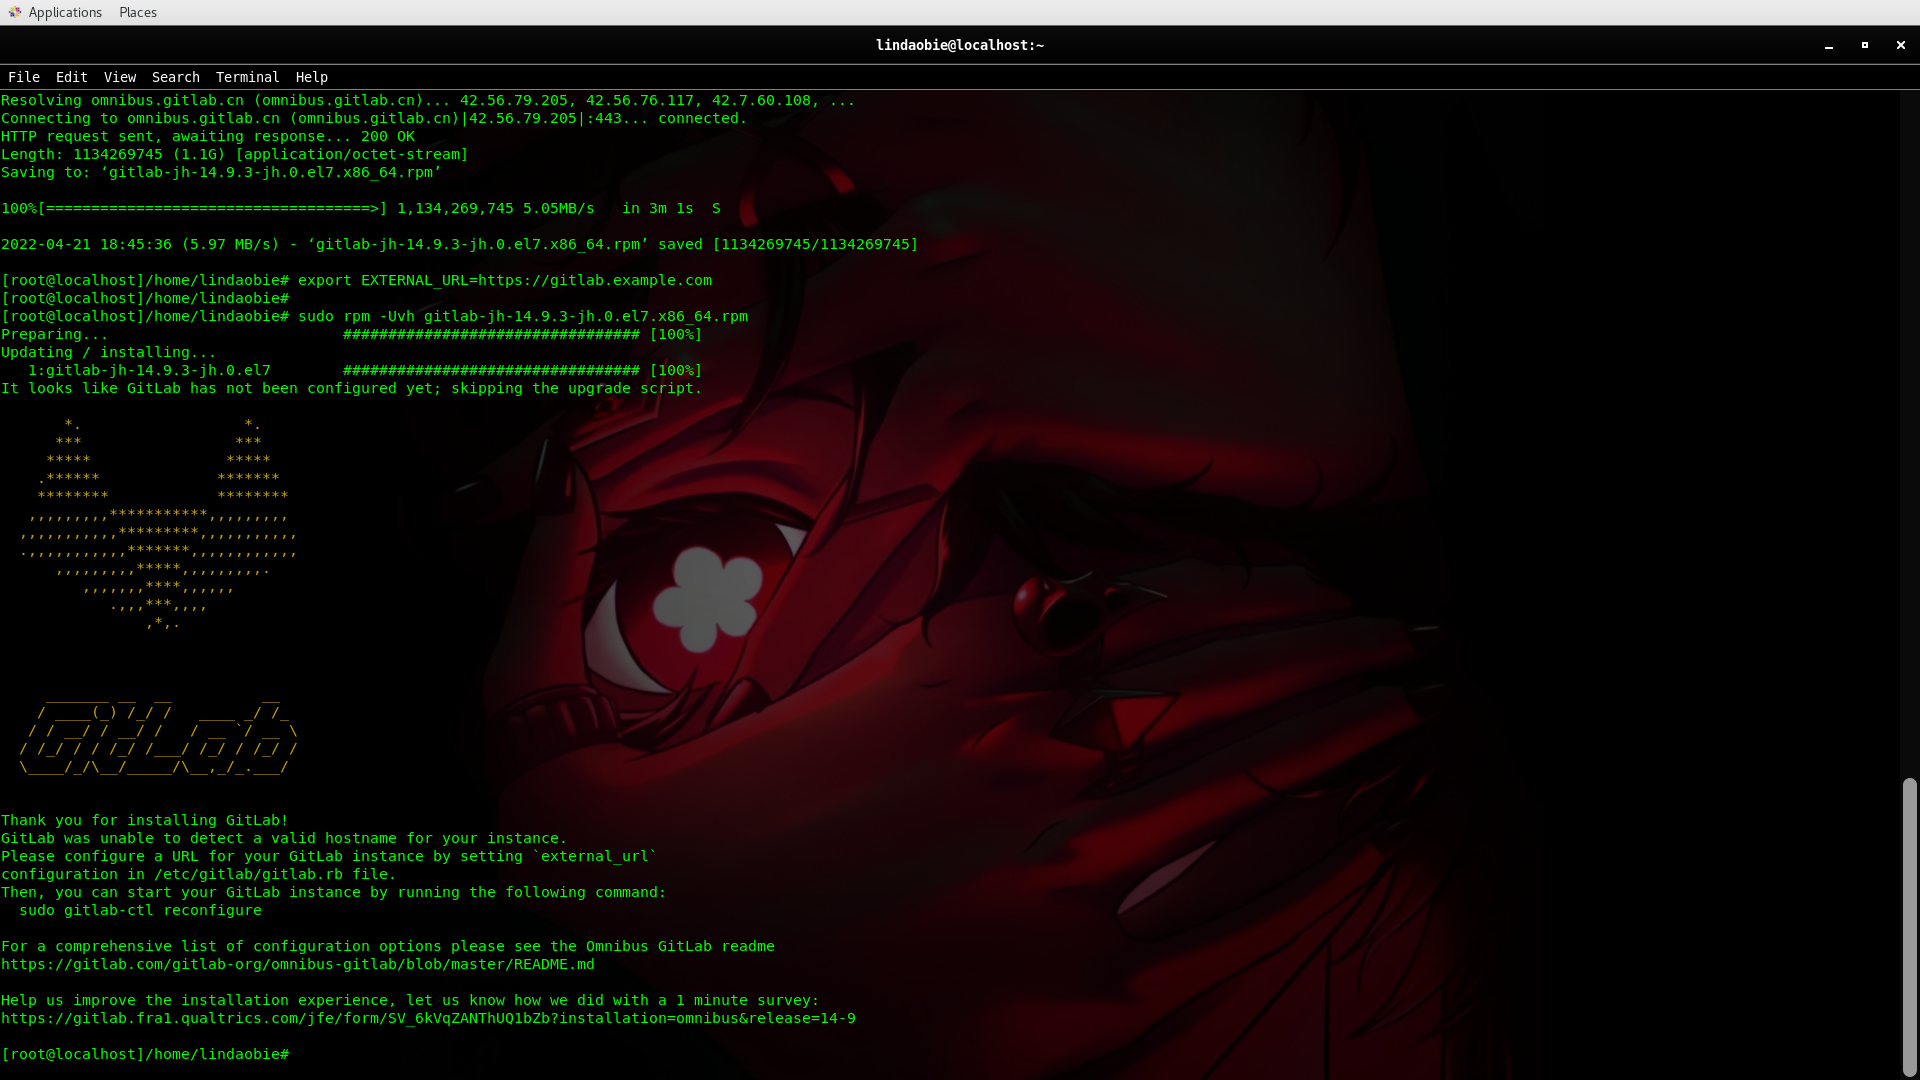Click 'sudo gitlab-ctl reconfigure' command text

coord(140,910)
